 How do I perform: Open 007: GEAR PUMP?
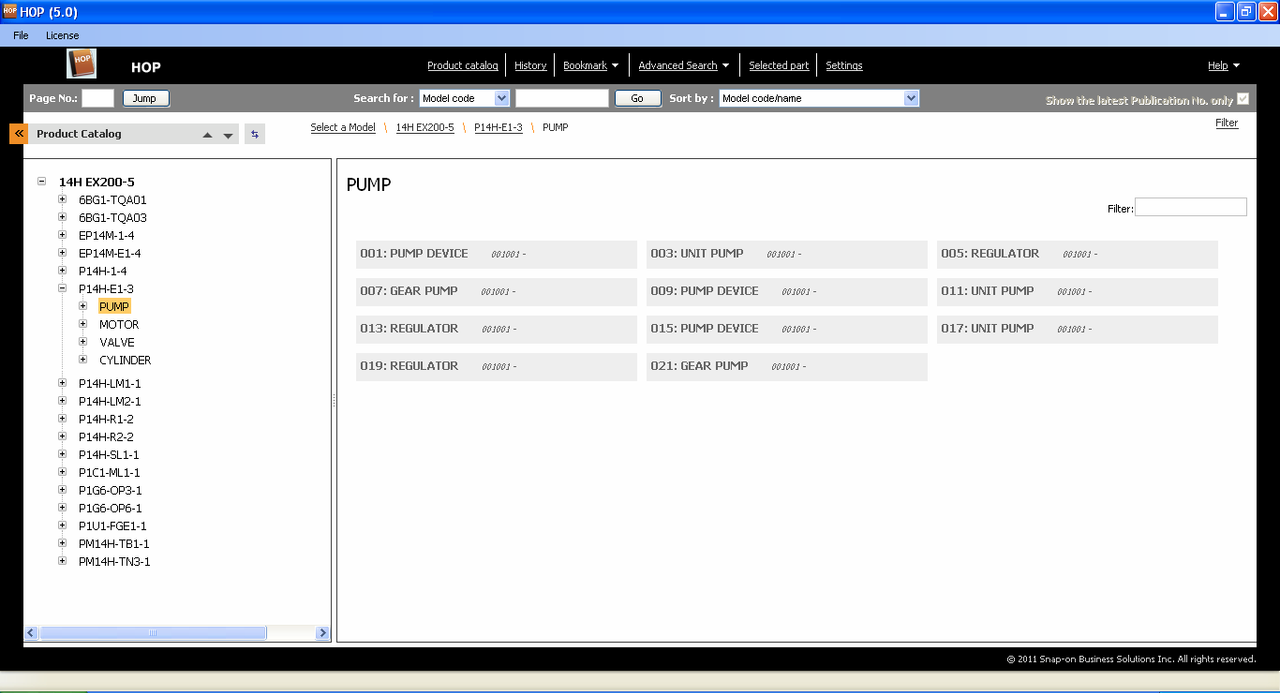[x=496, y=291]
